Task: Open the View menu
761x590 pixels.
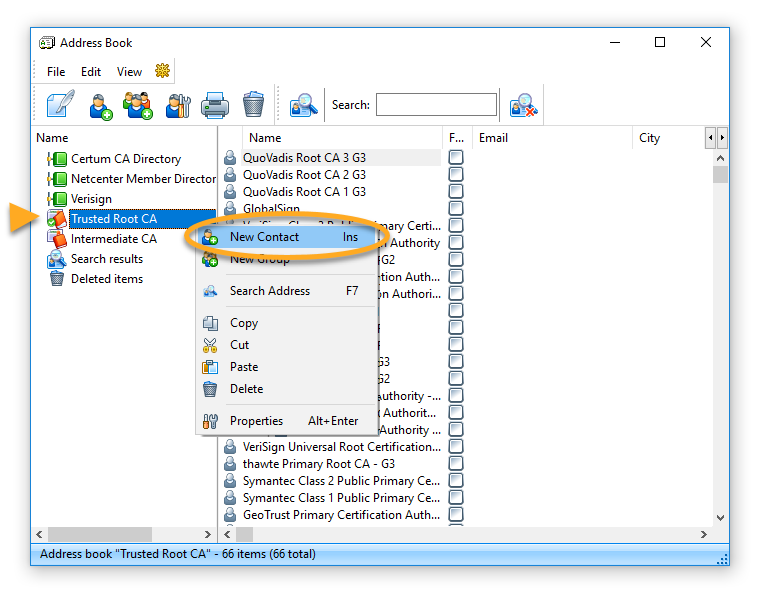Action: pyautogui.click(x=129, y=72)
